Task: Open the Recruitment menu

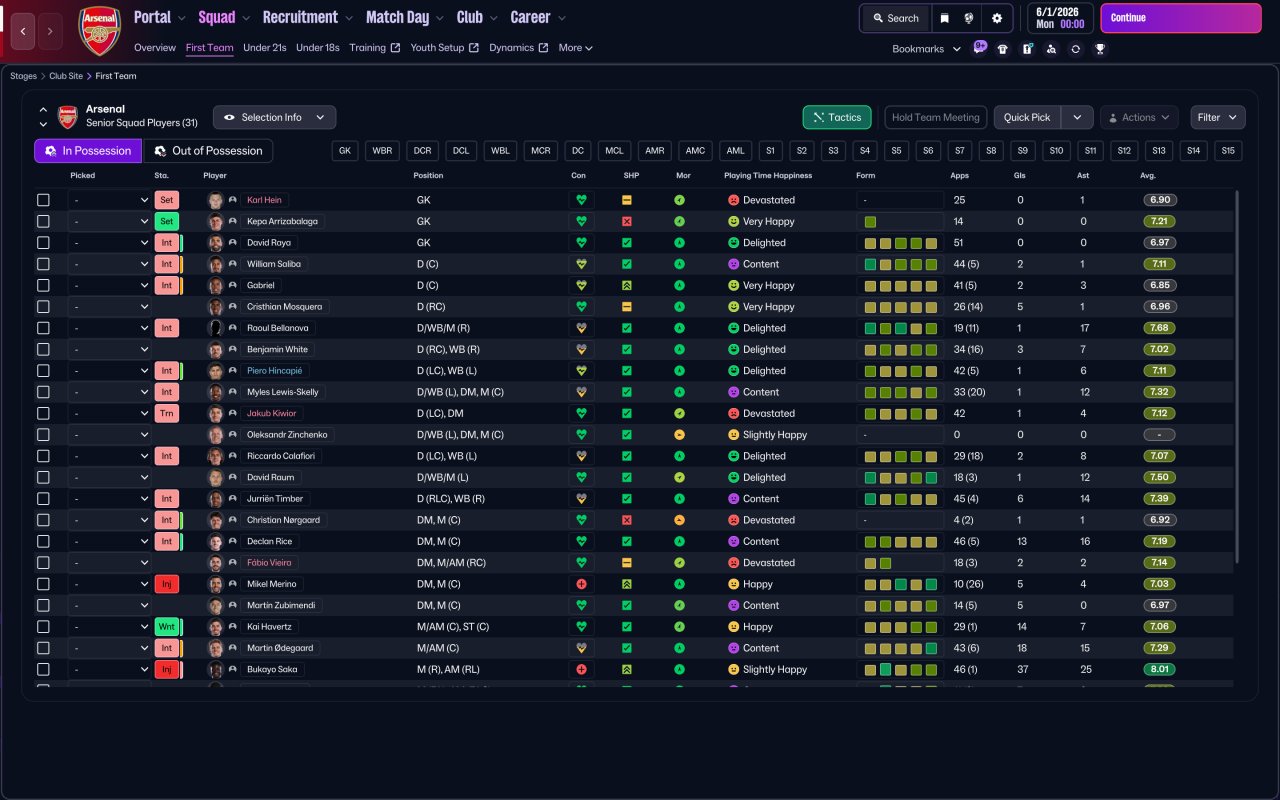Action: pyautogui.click(x=307, y=17)
